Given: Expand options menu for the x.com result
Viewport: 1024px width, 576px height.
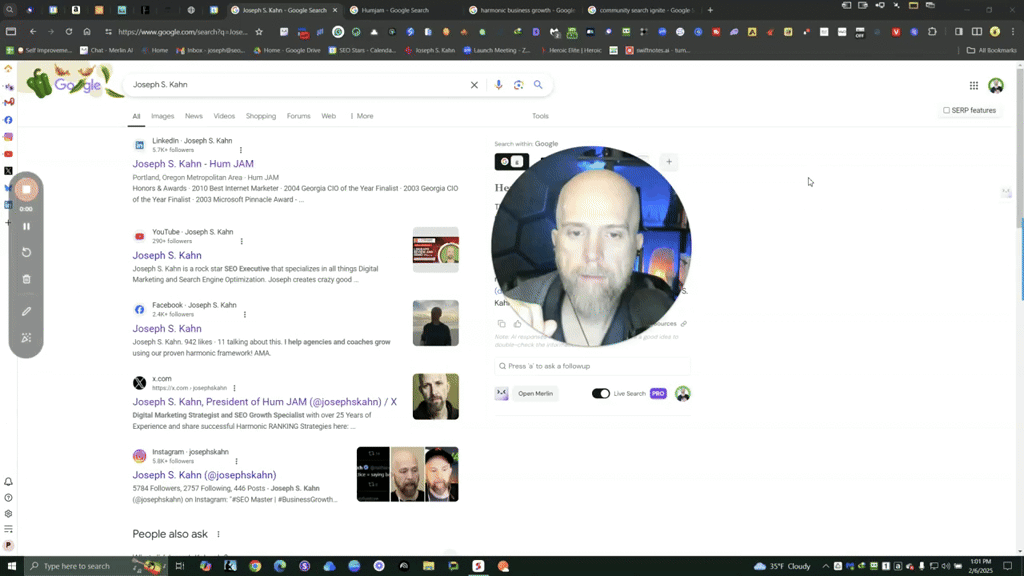Looking at the screenshot, I should (234, 388).
